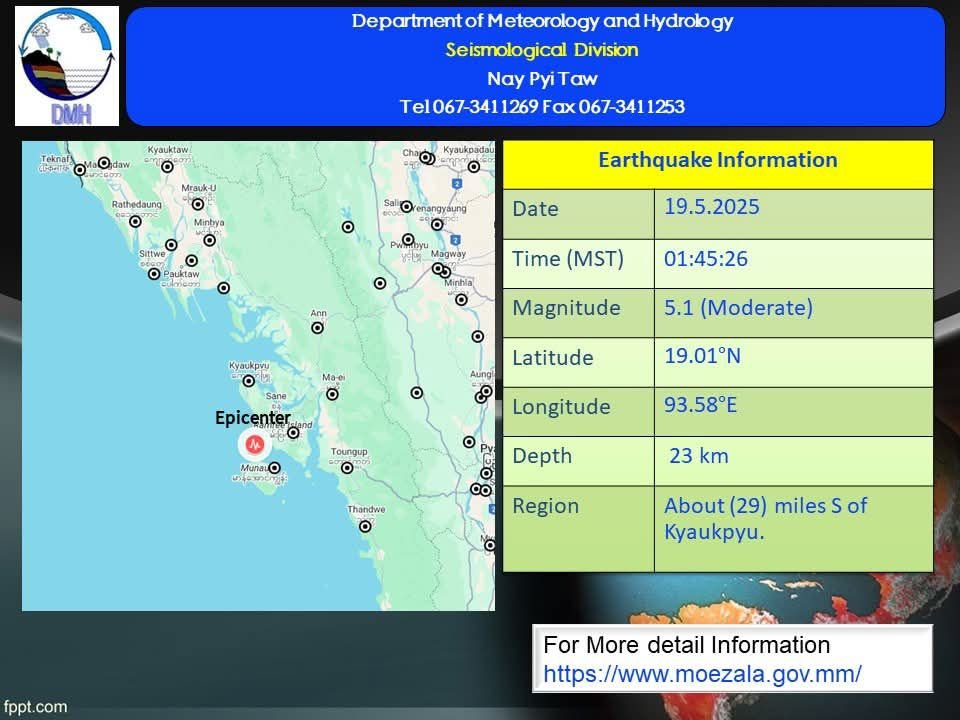960x720 pixels.
Task: Select the Magnitude 5.1 (Moderate) cell
Action: (738, 308)
